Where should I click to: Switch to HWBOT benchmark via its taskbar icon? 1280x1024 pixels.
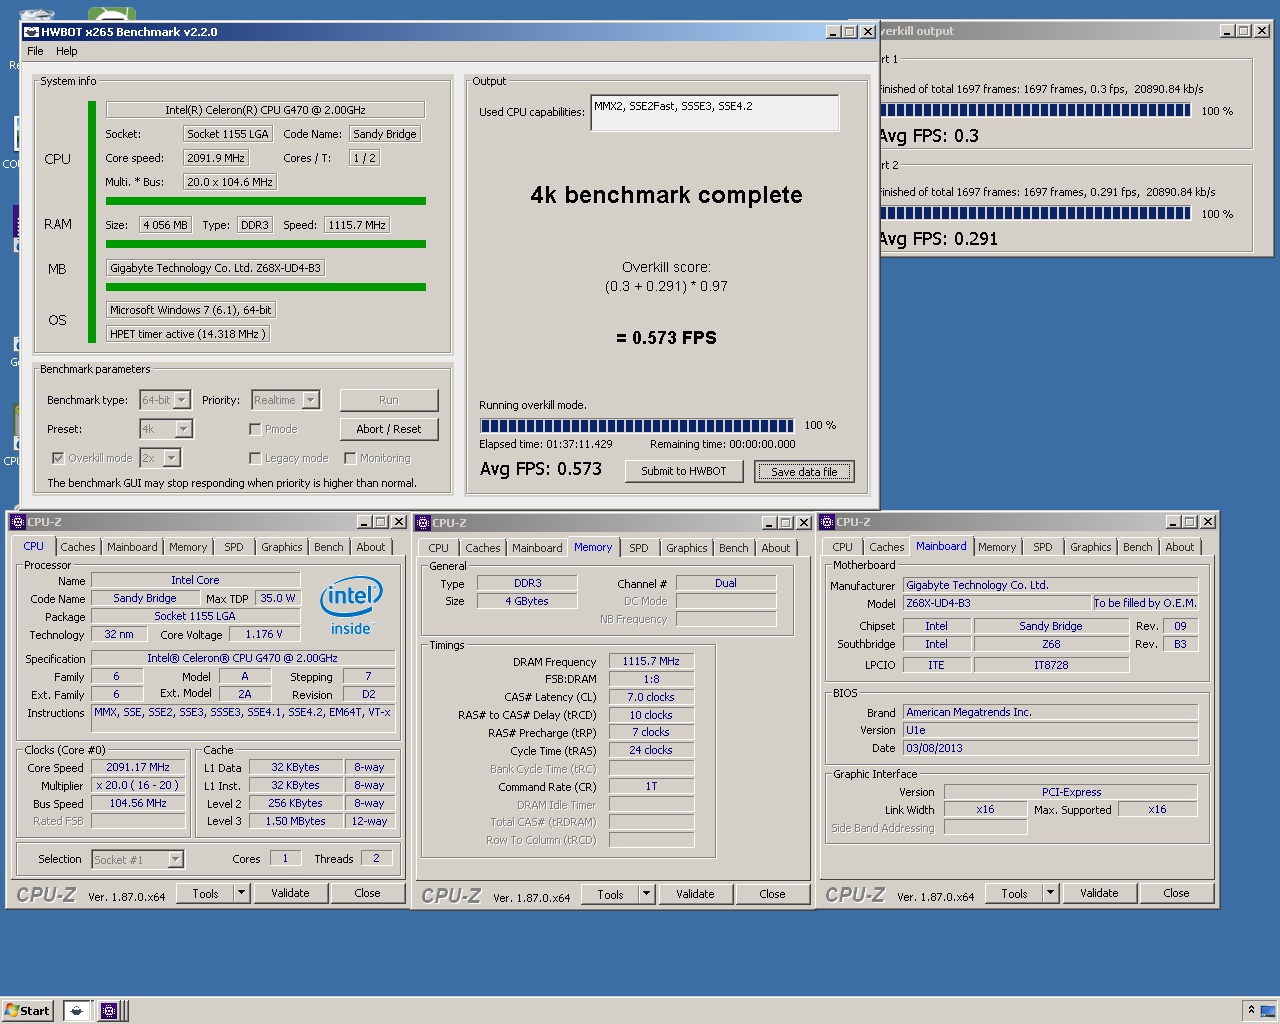click(77, 1010)
